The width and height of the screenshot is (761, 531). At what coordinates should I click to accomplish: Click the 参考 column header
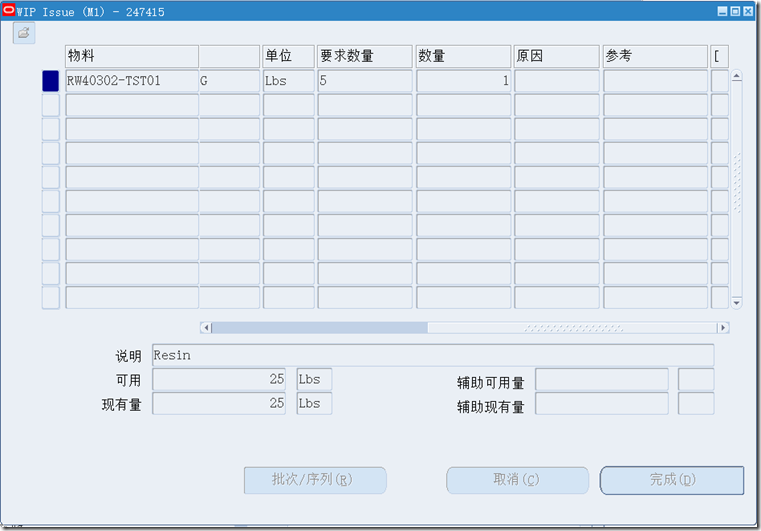click(x=655, y=56)
